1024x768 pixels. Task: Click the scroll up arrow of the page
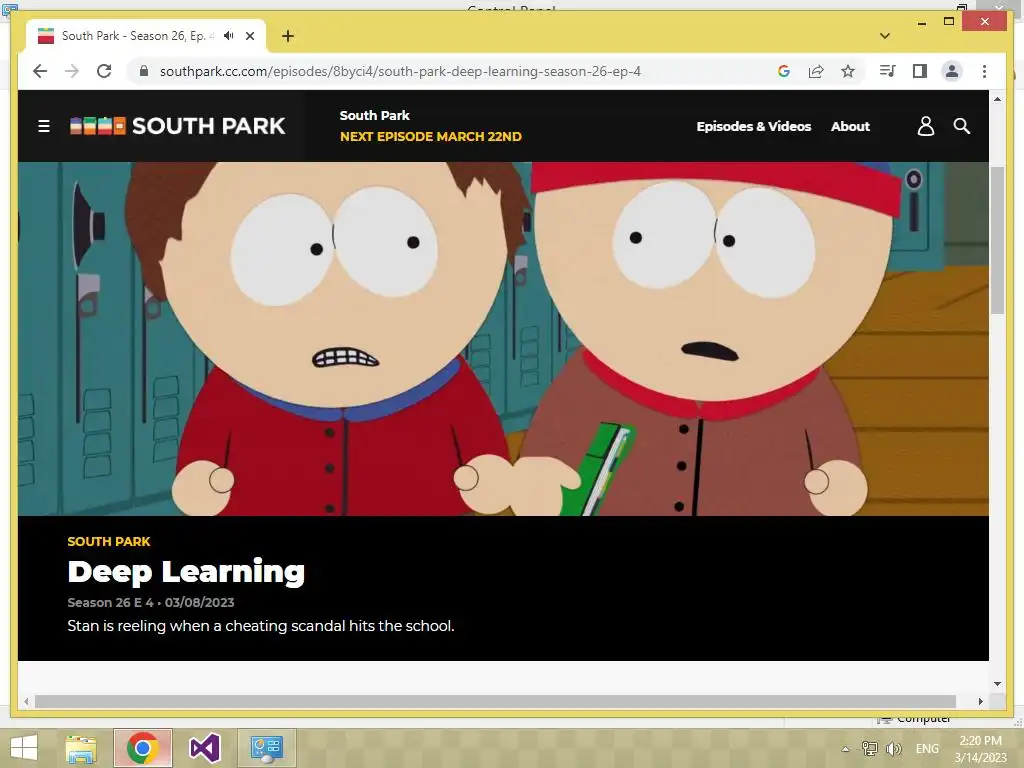pos(997,99)
